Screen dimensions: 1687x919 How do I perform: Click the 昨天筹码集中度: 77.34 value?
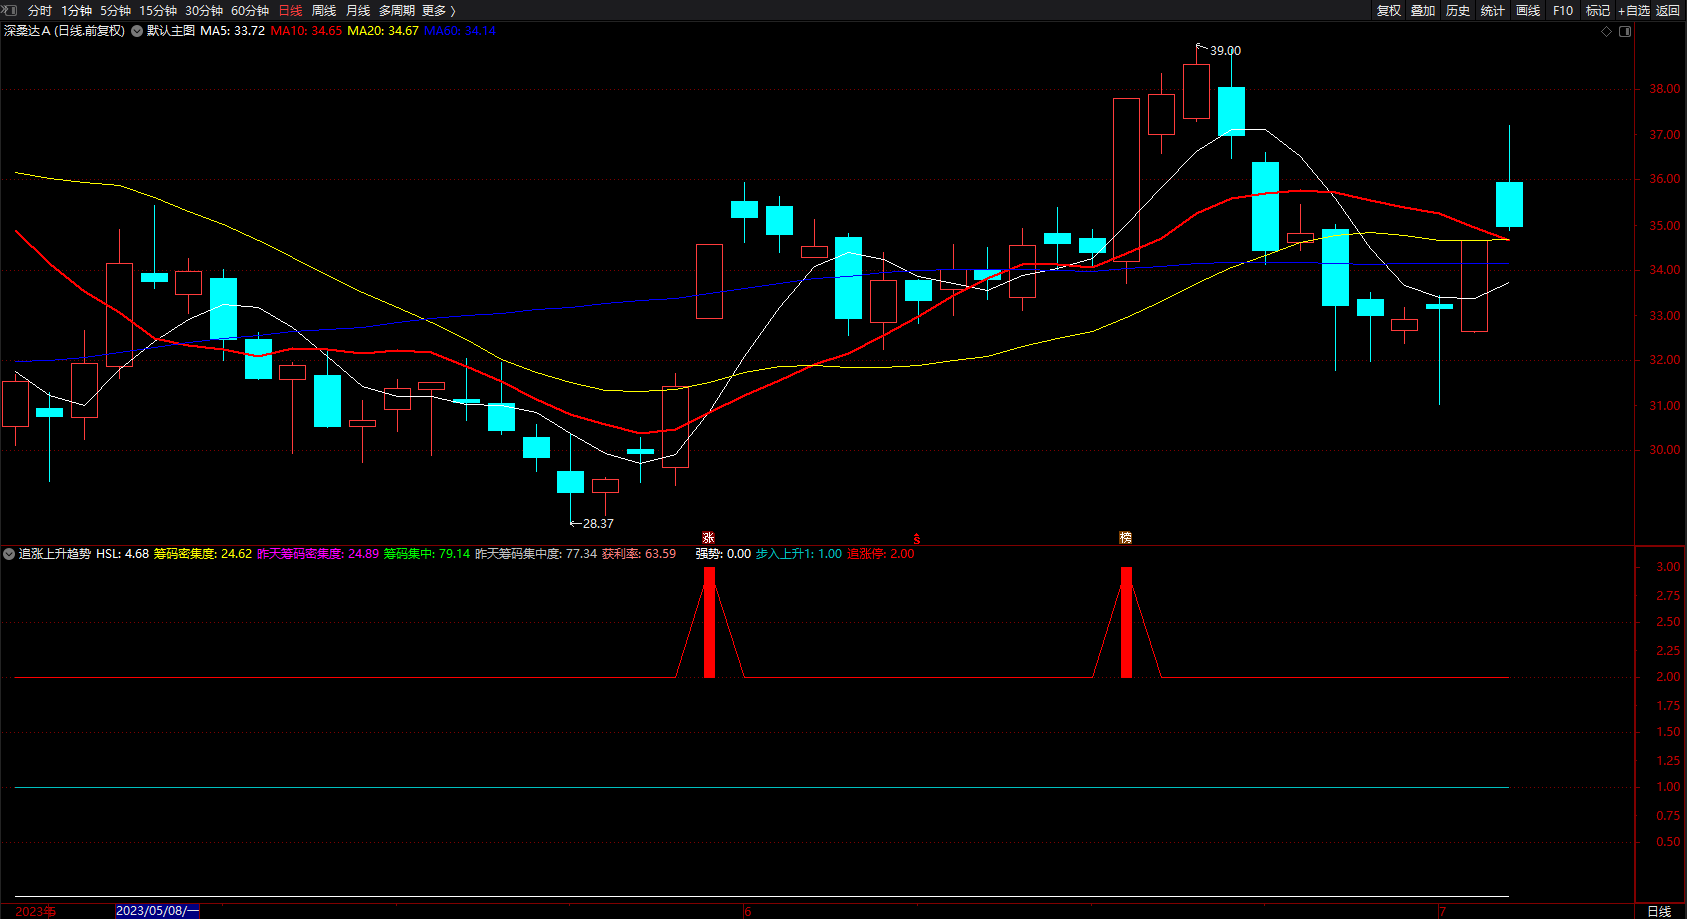click(536, 554)
